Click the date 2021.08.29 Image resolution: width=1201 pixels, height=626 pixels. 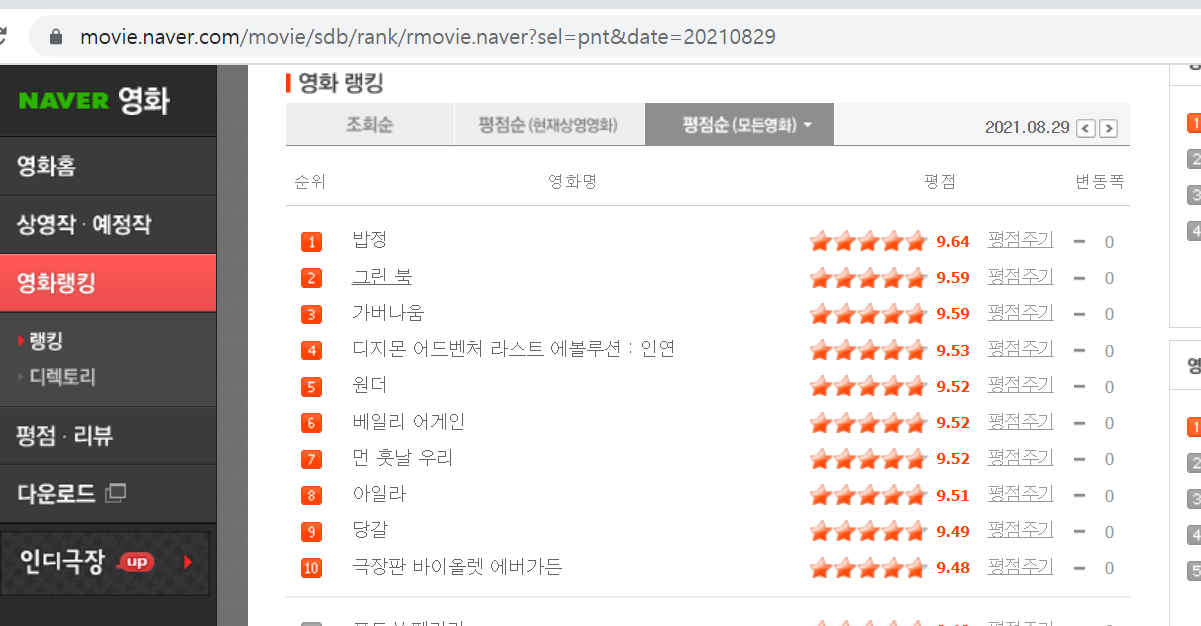pyautogui.click(x=1027, y=128)
